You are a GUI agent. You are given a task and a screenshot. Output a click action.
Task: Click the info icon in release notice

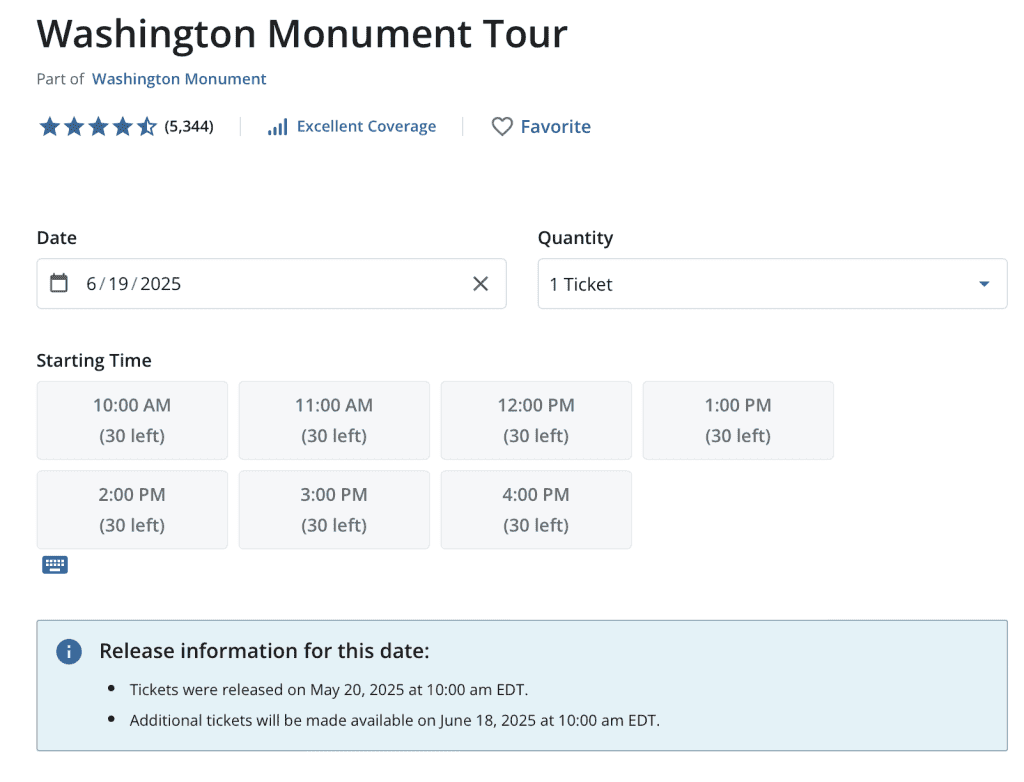[x=68, y=652]
